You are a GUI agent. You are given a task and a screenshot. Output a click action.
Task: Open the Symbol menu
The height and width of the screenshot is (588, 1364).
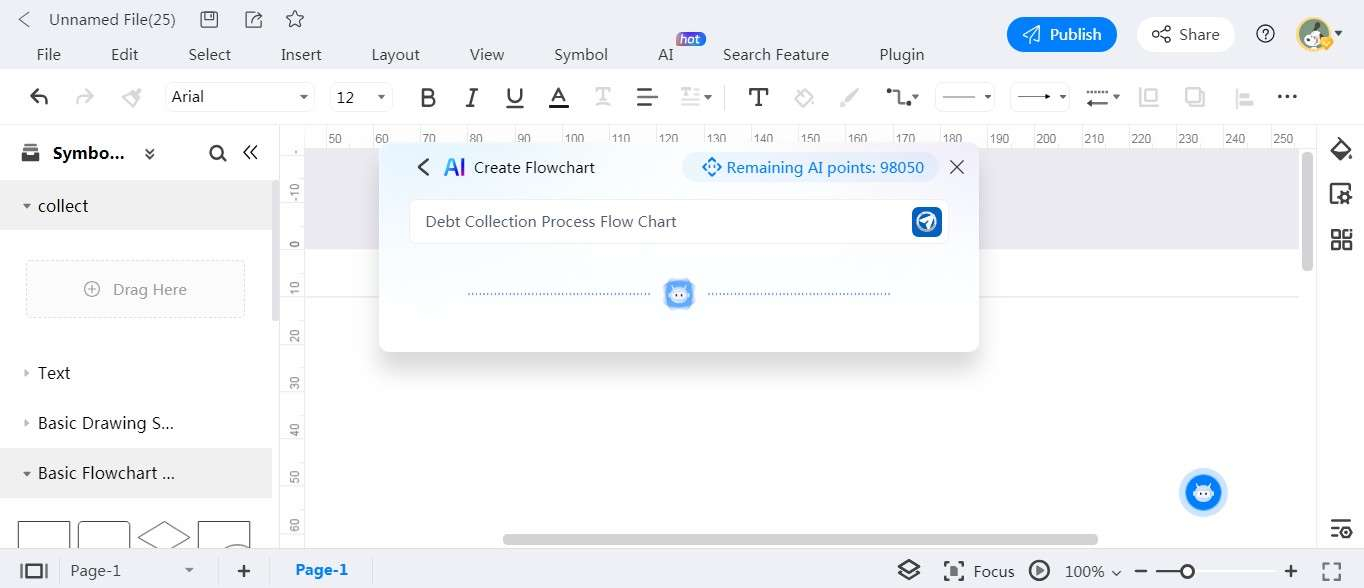(581, 54)
